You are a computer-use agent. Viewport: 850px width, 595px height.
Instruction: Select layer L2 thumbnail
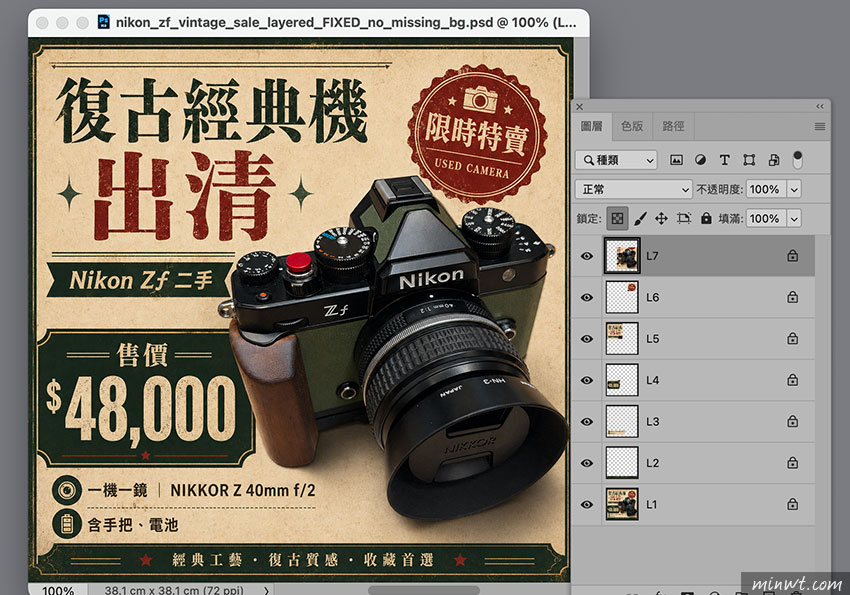click(622, 463)
